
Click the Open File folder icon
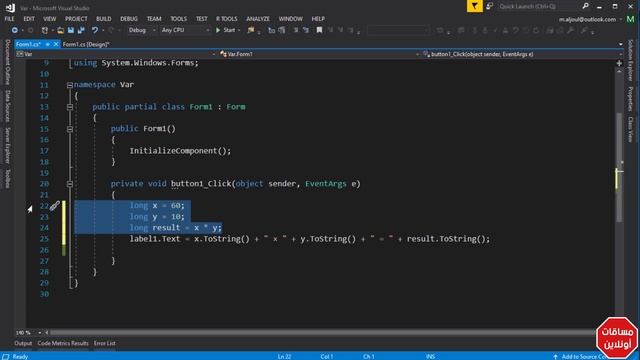[60, 30]
